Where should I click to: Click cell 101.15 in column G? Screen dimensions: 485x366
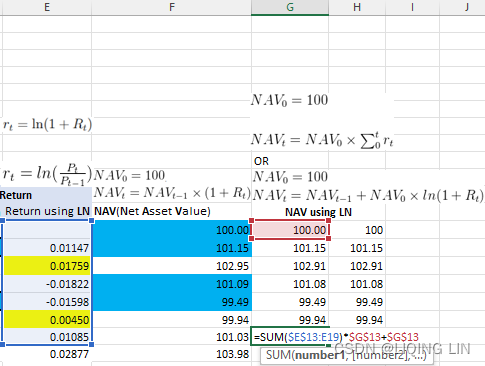point(290,248)
